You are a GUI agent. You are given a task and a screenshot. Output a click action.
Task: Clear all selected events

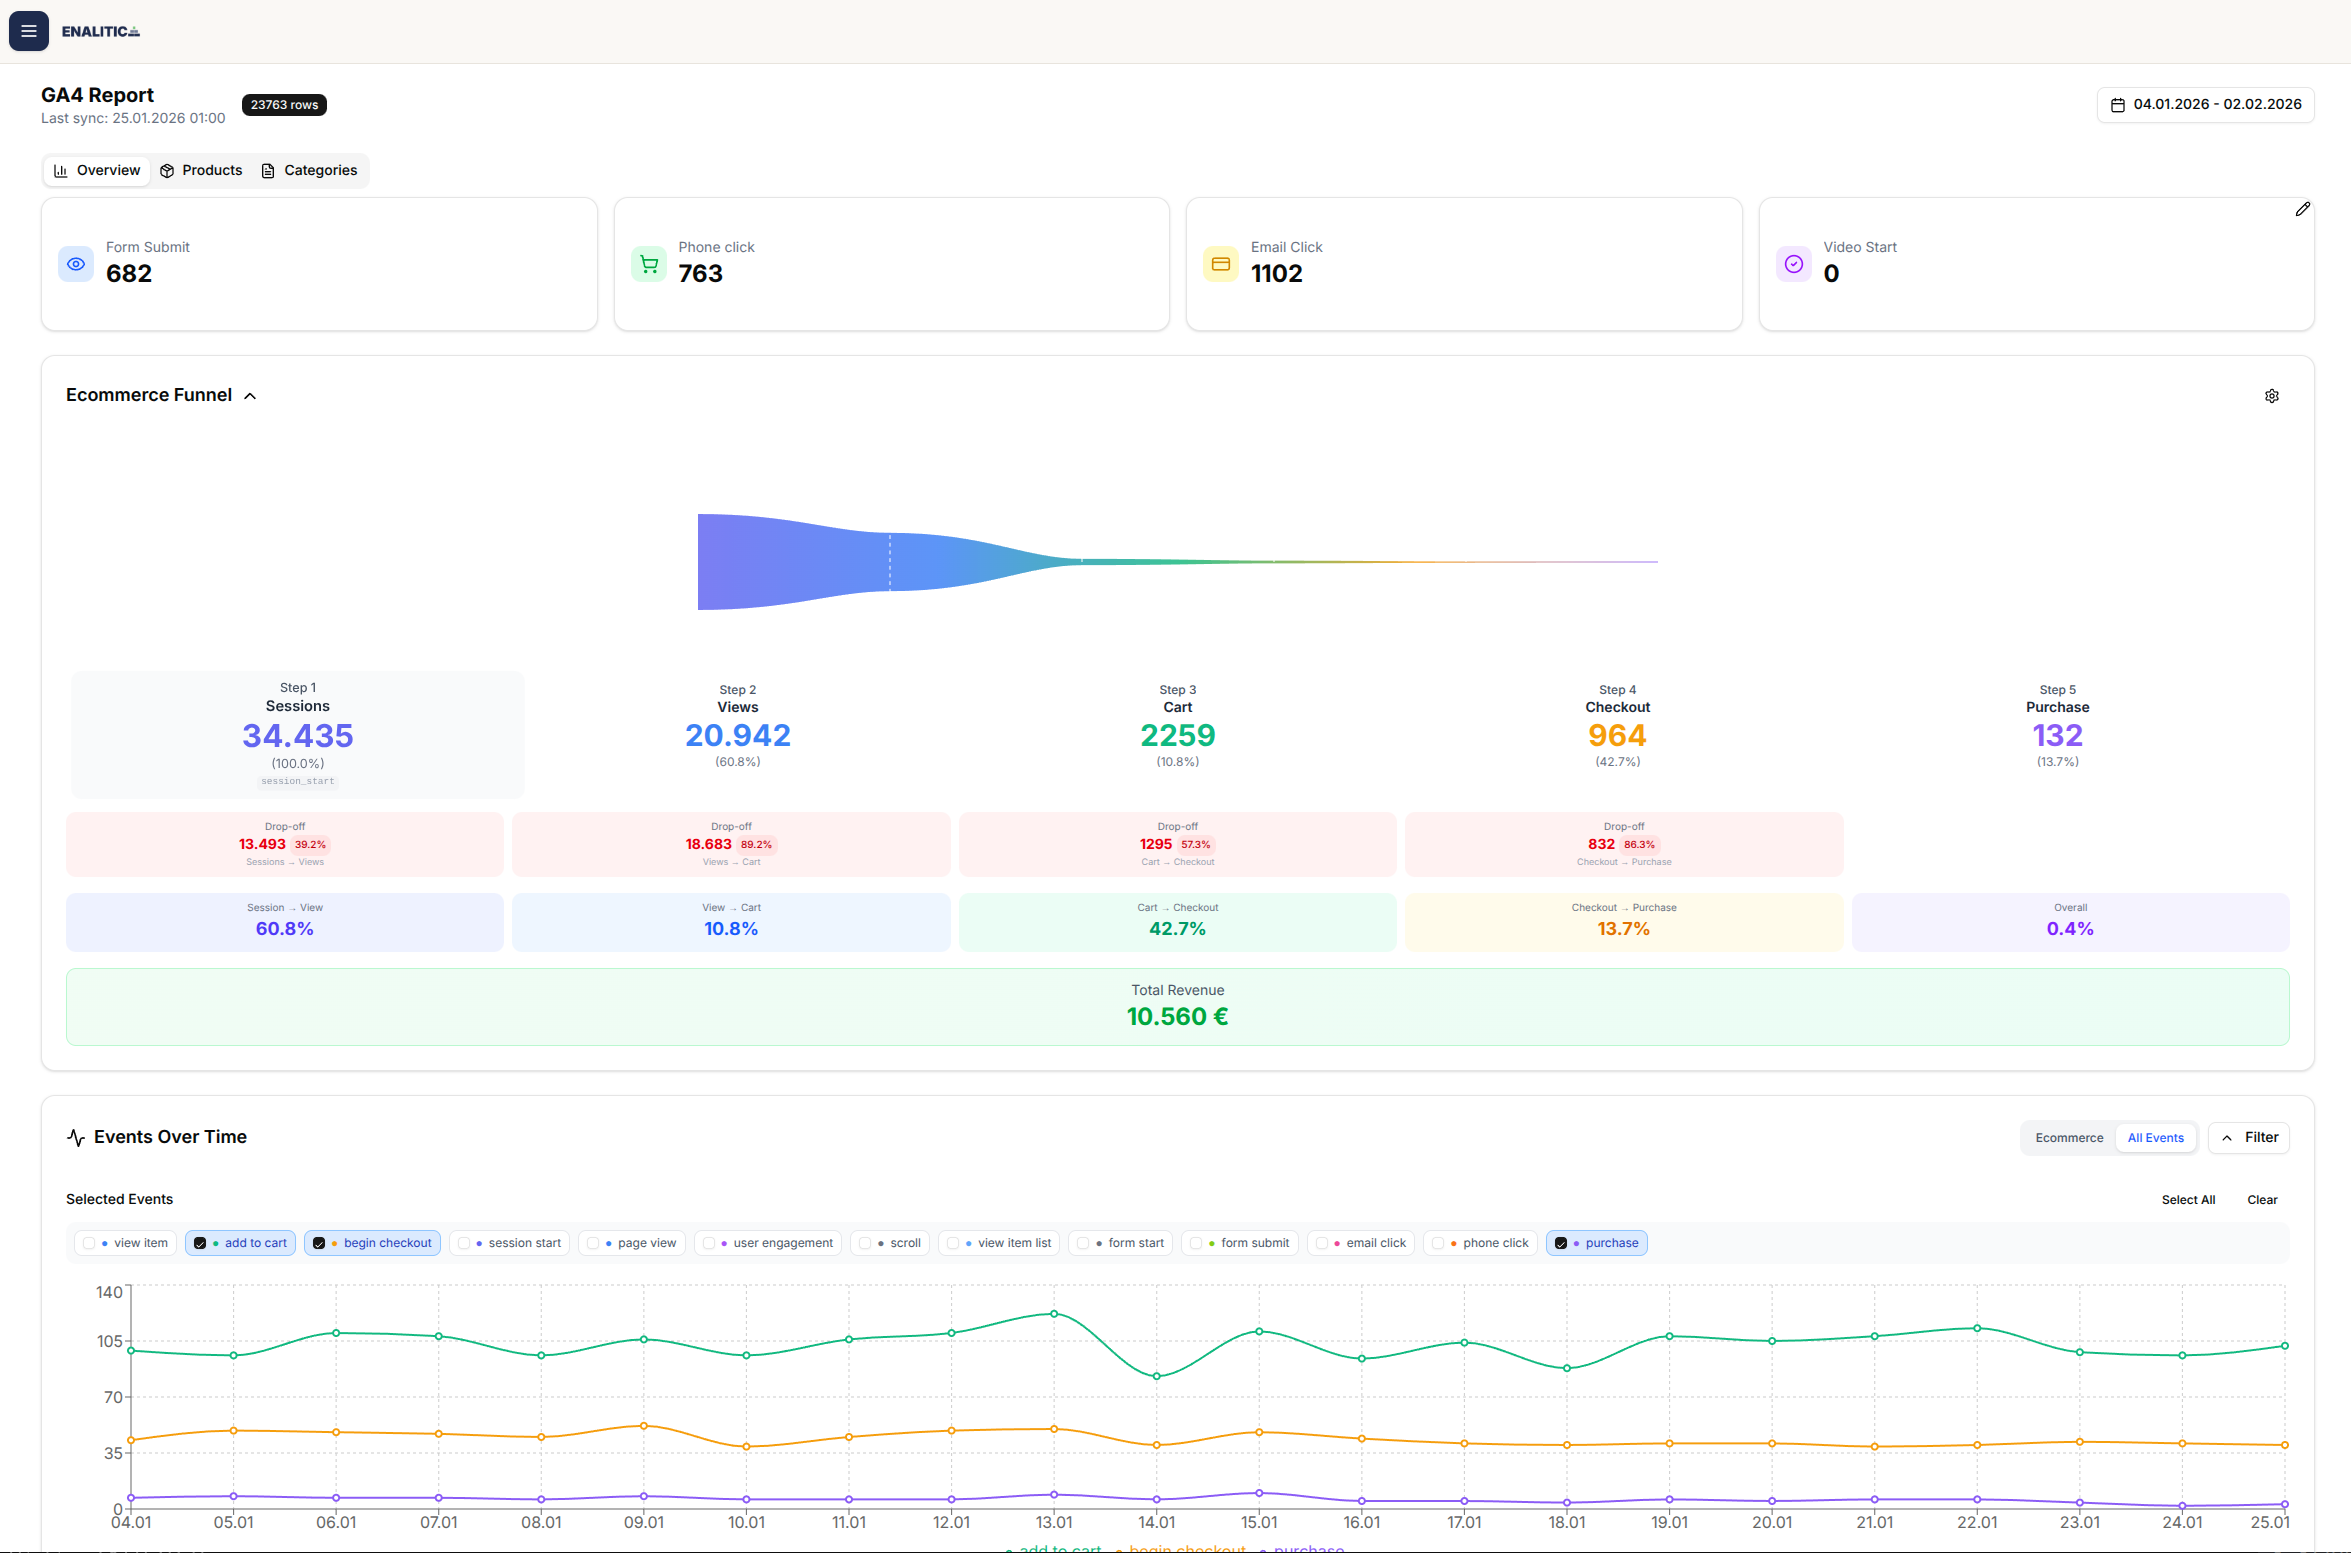click(2262, 1199)
